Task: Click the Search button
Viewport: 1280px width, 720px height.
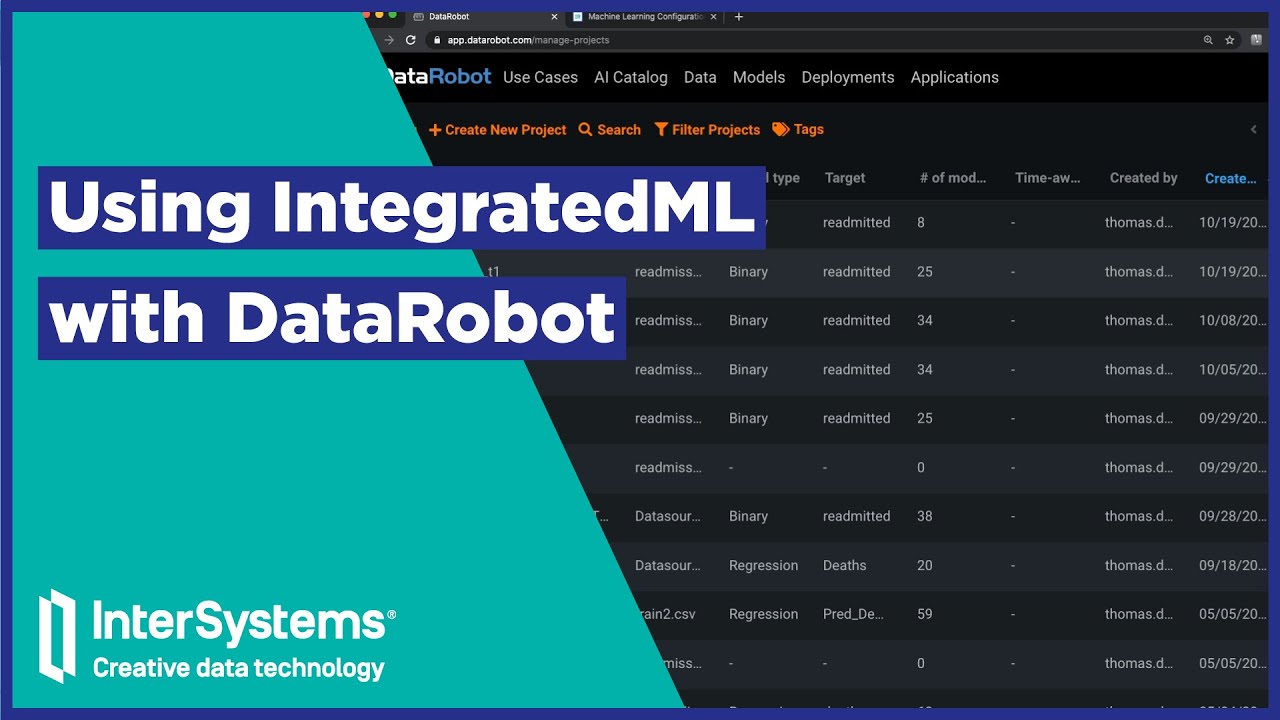Action: (x=610, y=130)
